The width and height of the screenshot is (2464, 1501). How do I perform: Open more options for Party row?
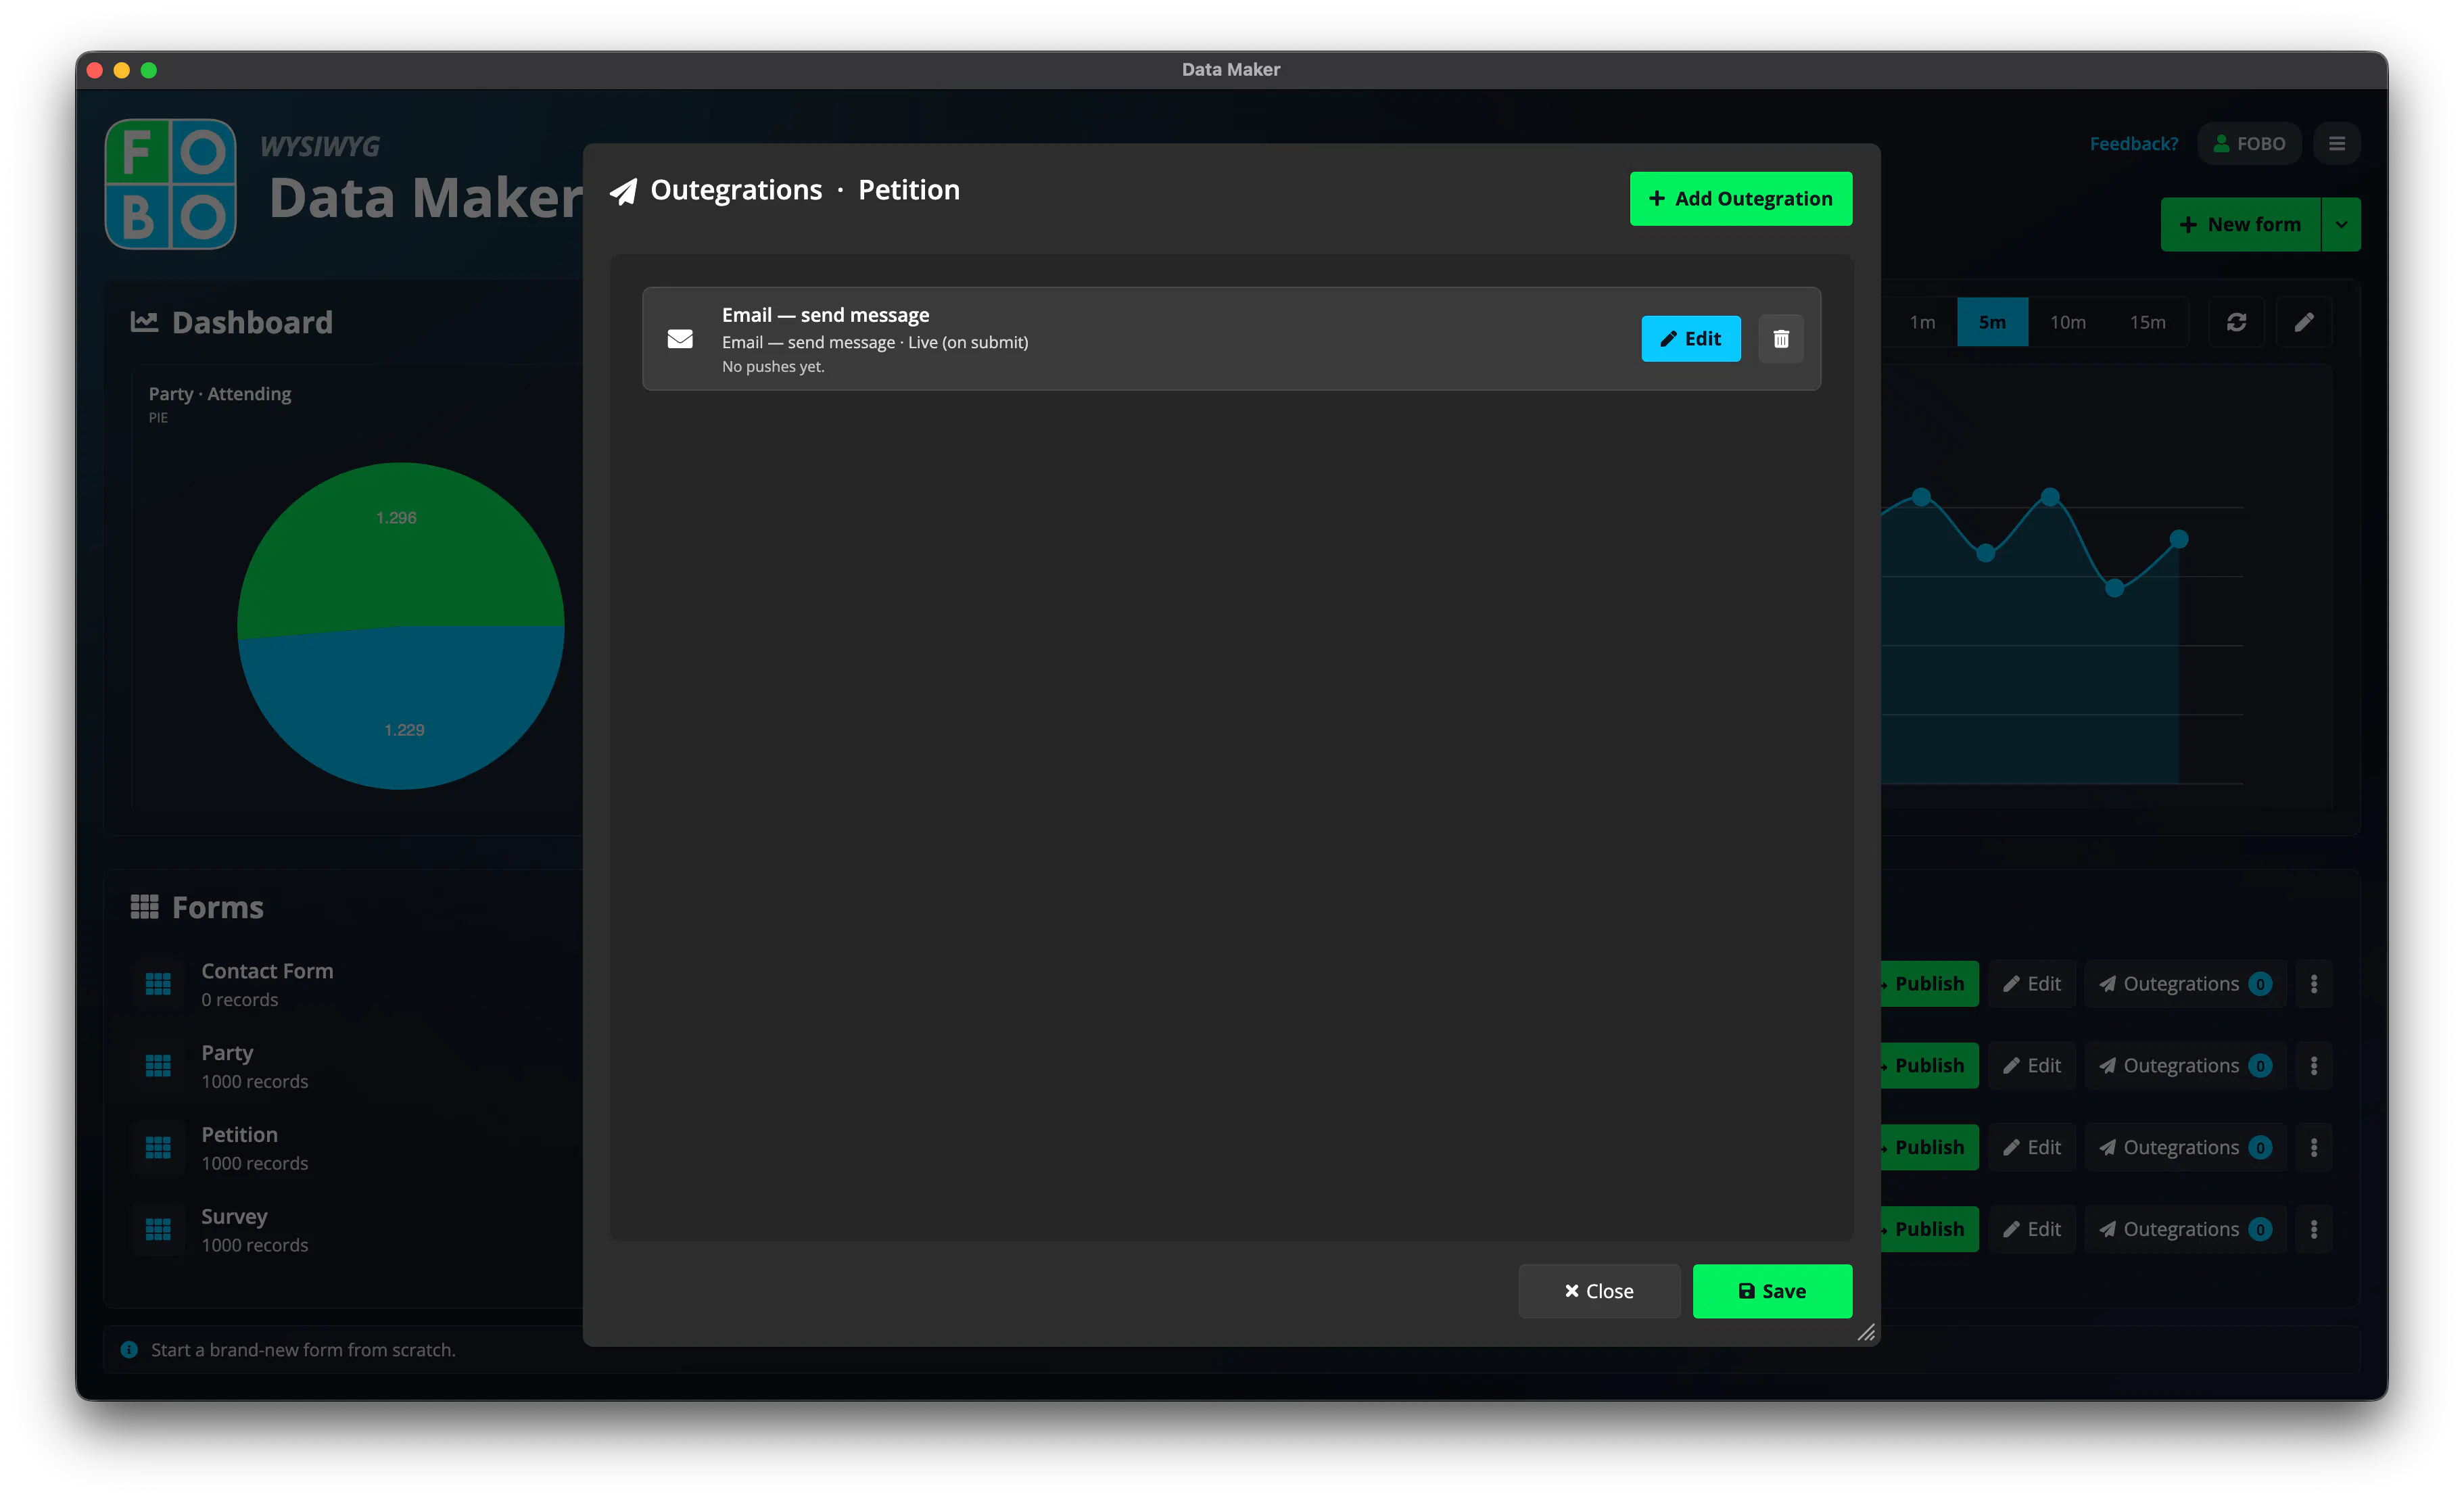2313,1066
